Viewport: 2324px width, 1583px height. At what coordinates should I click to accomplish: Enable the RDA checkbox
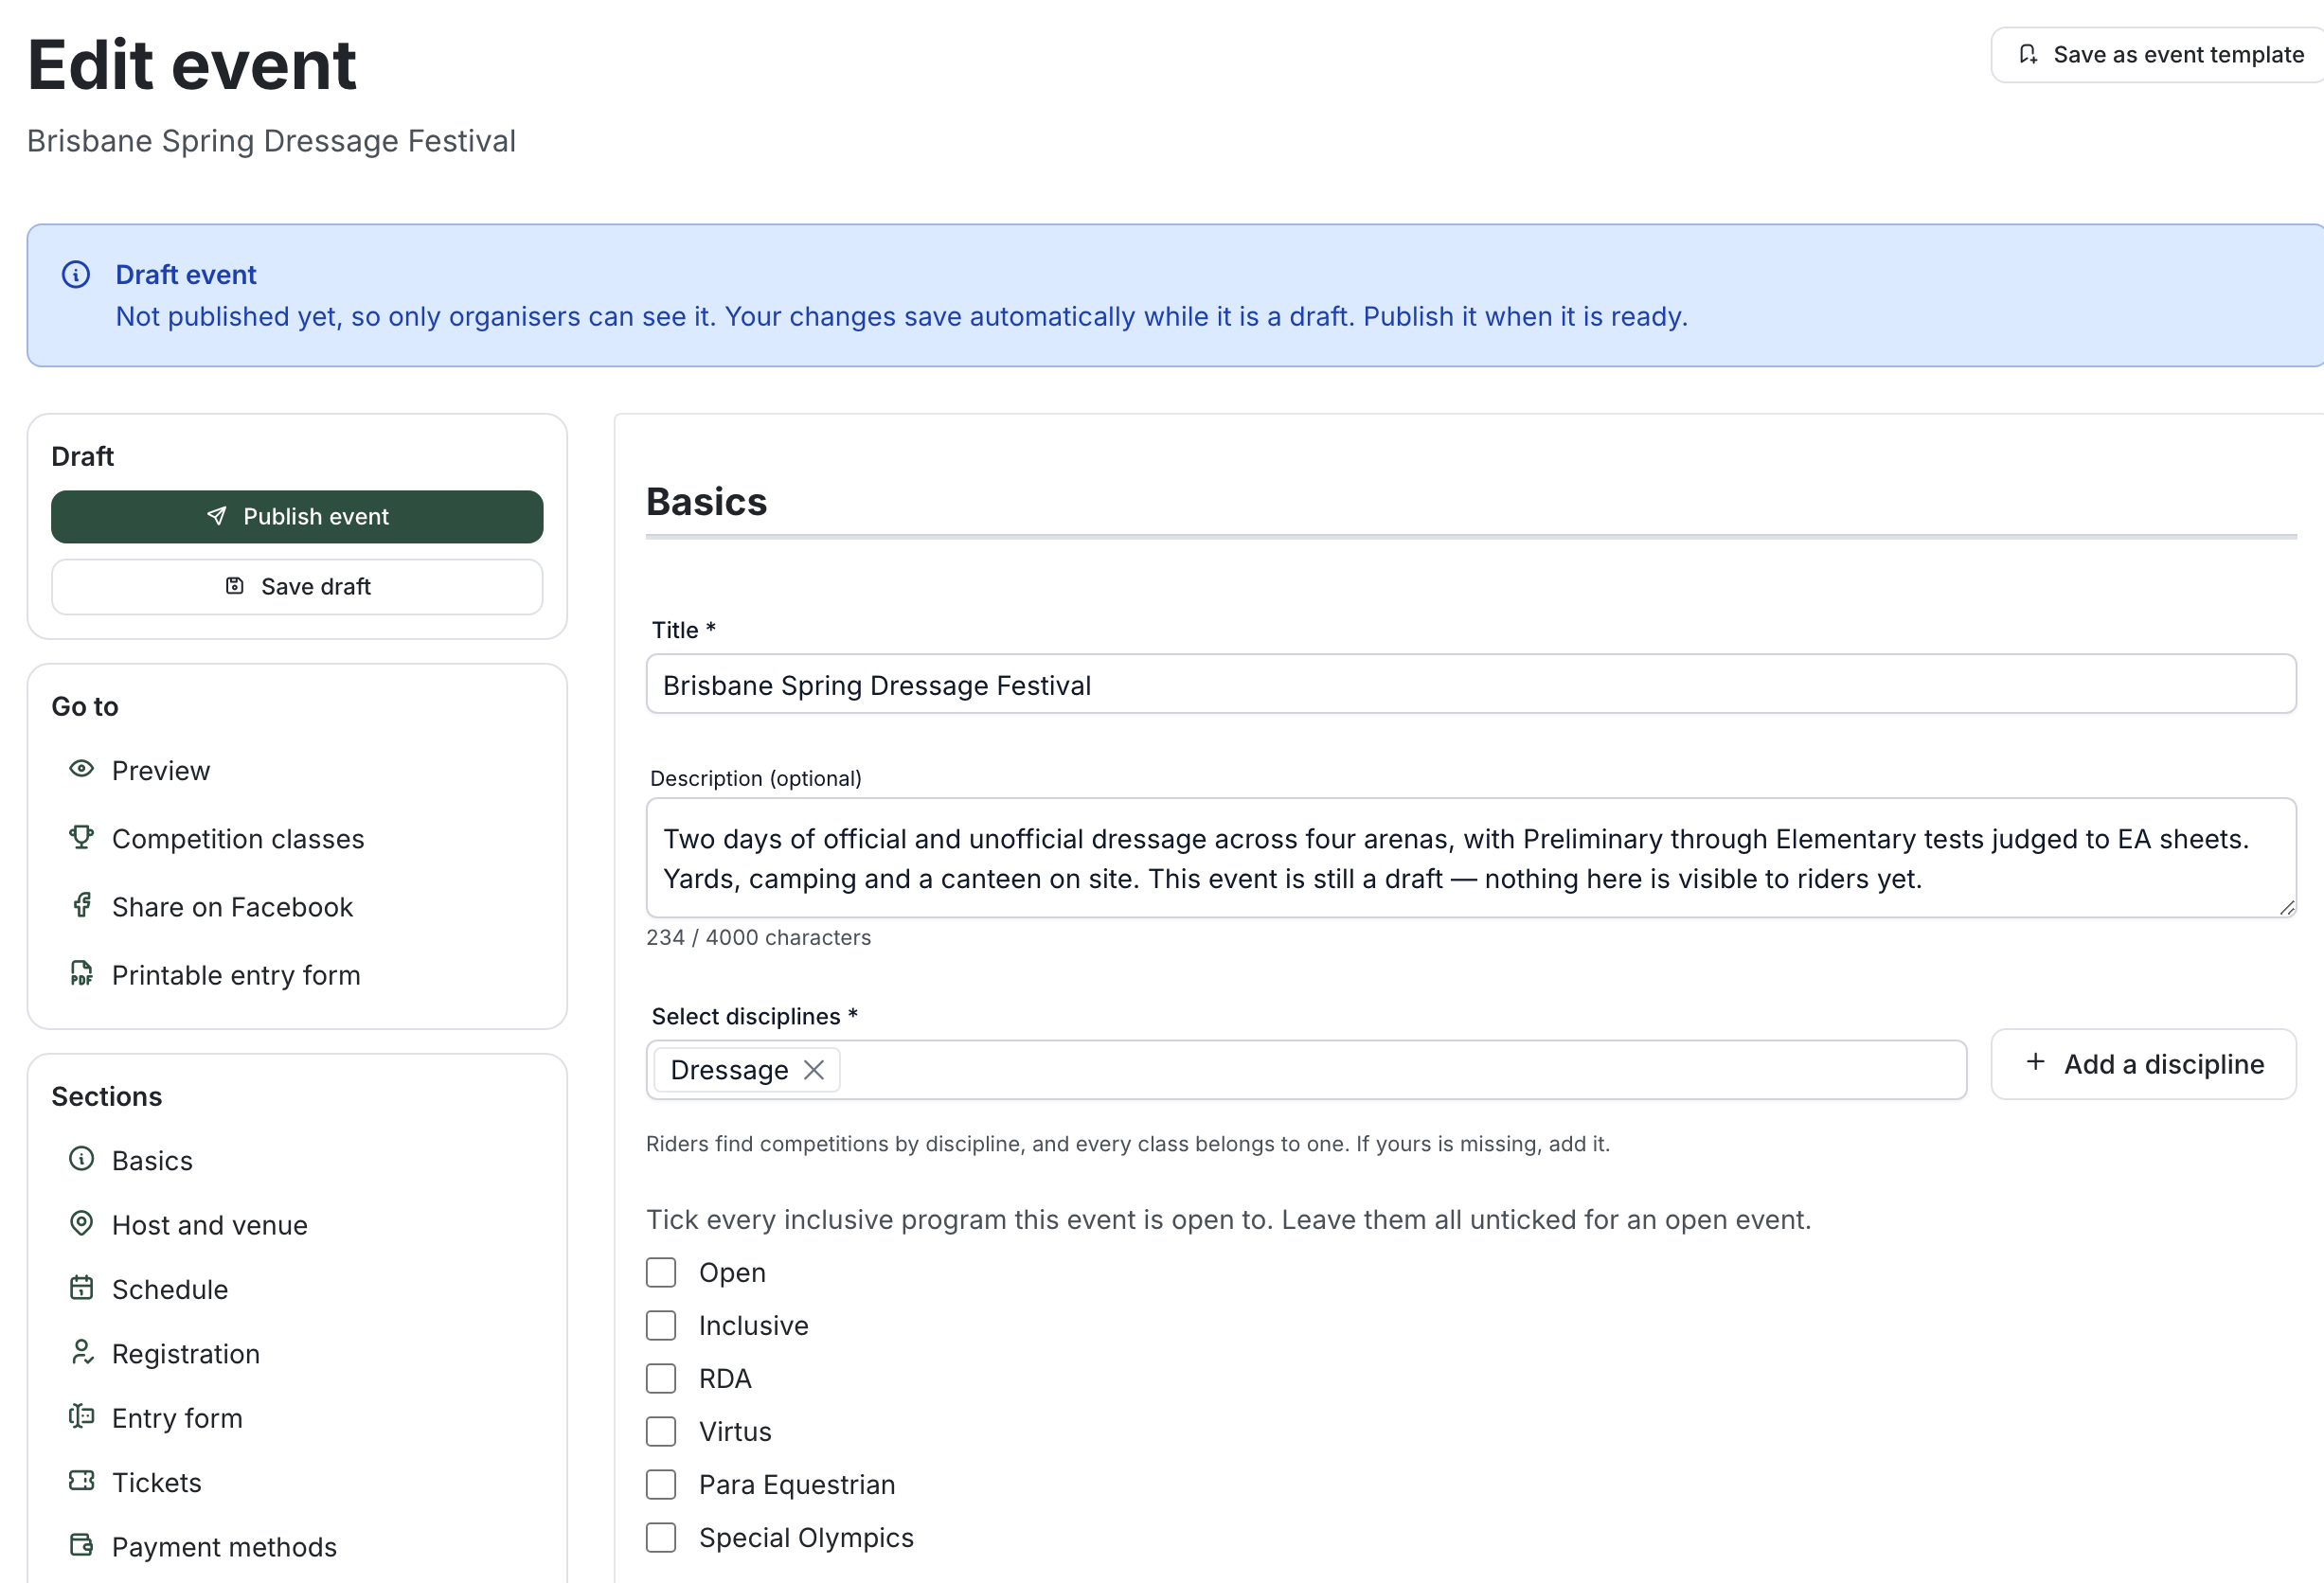(661, 1379)
